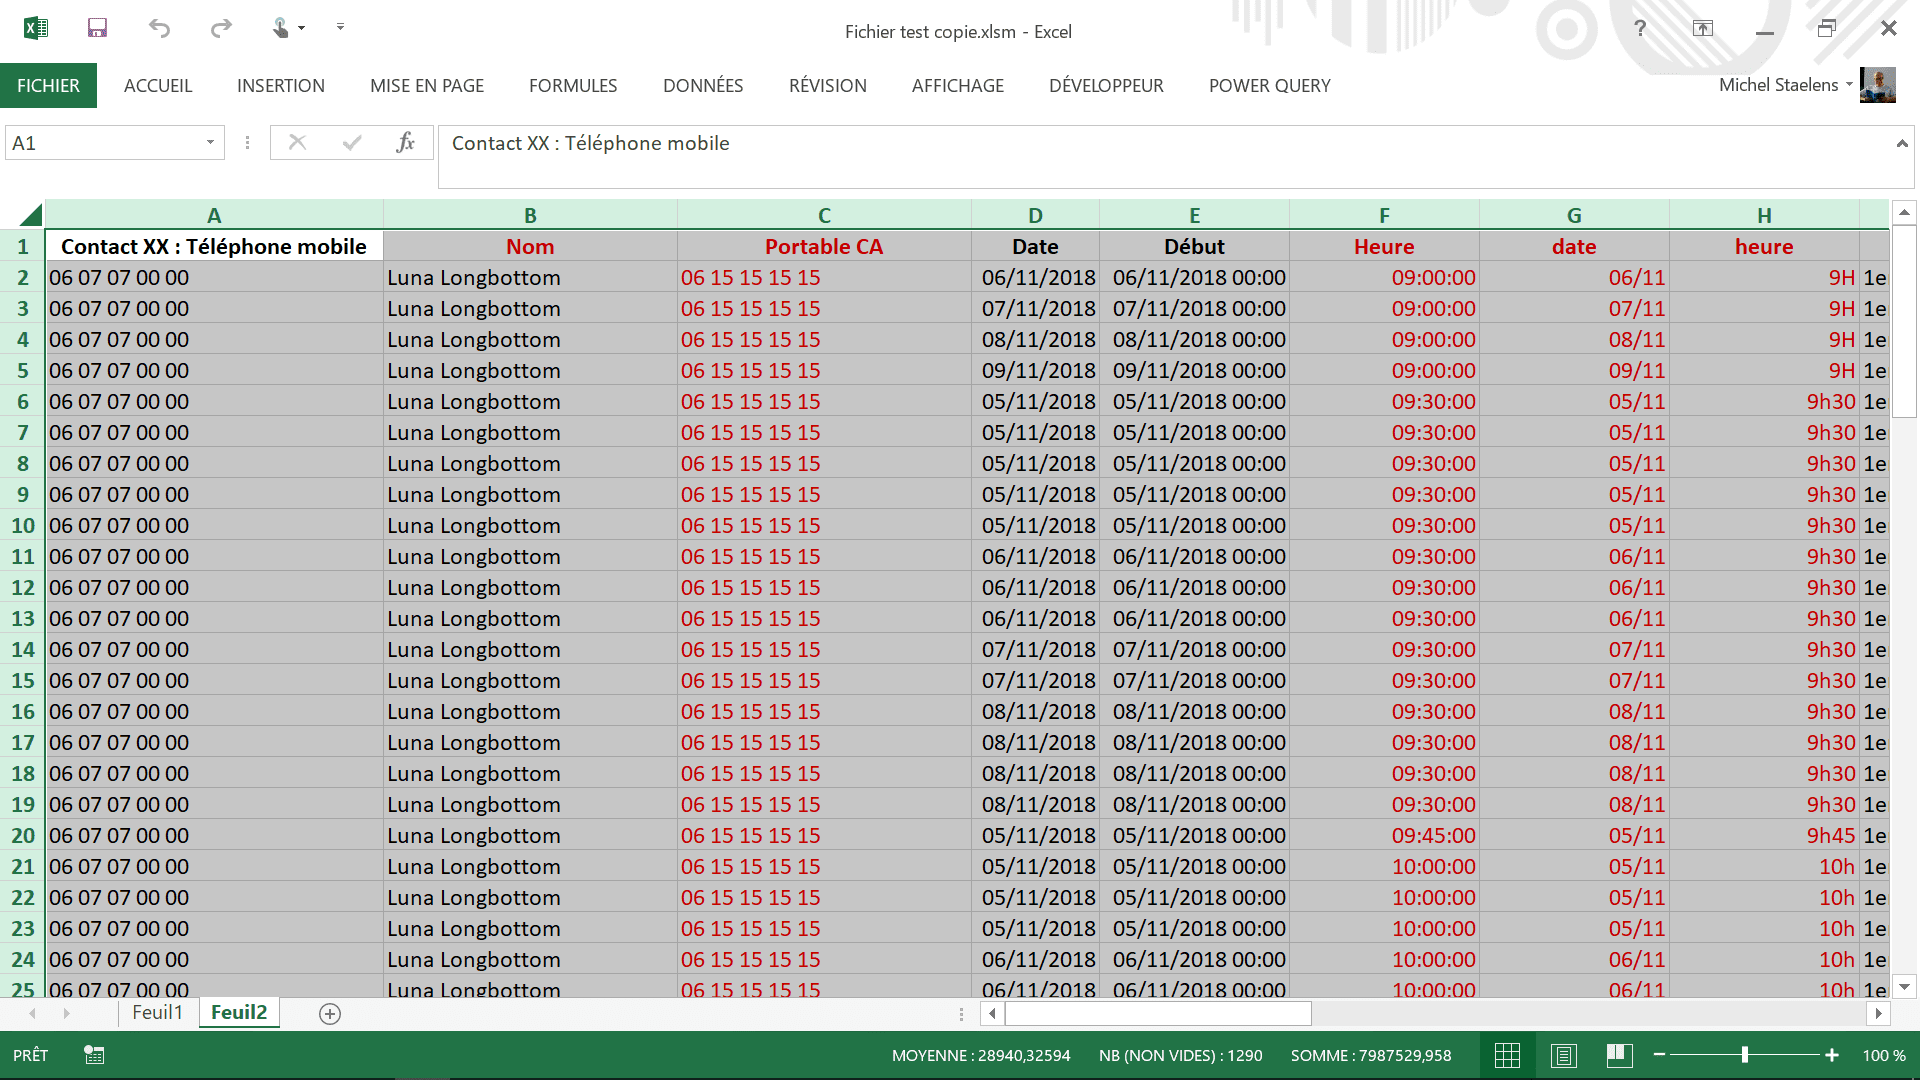
Task: Click the Save icon in quick access toolbar
Action: 97,28
